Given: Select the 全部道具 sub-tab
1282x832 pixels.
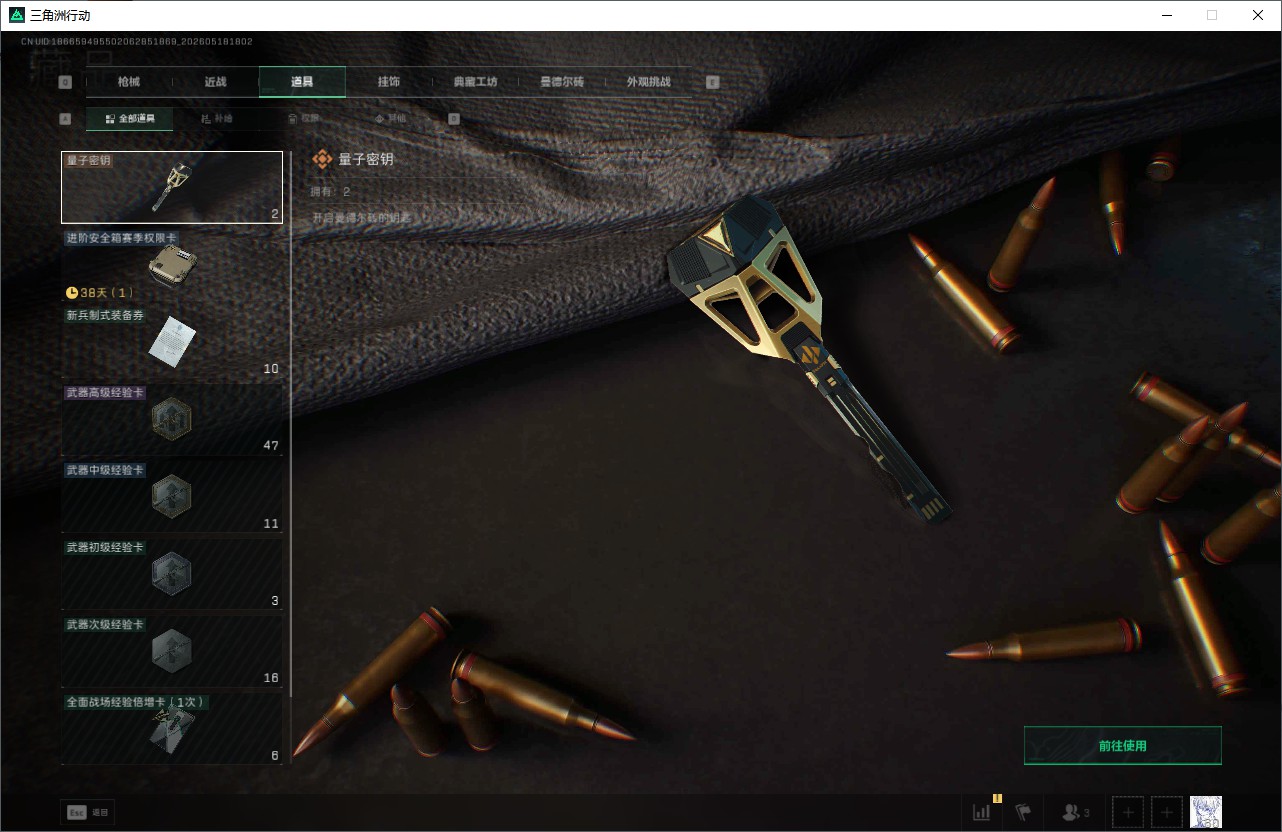Looking at the screenshot, I should coord(129,119).
